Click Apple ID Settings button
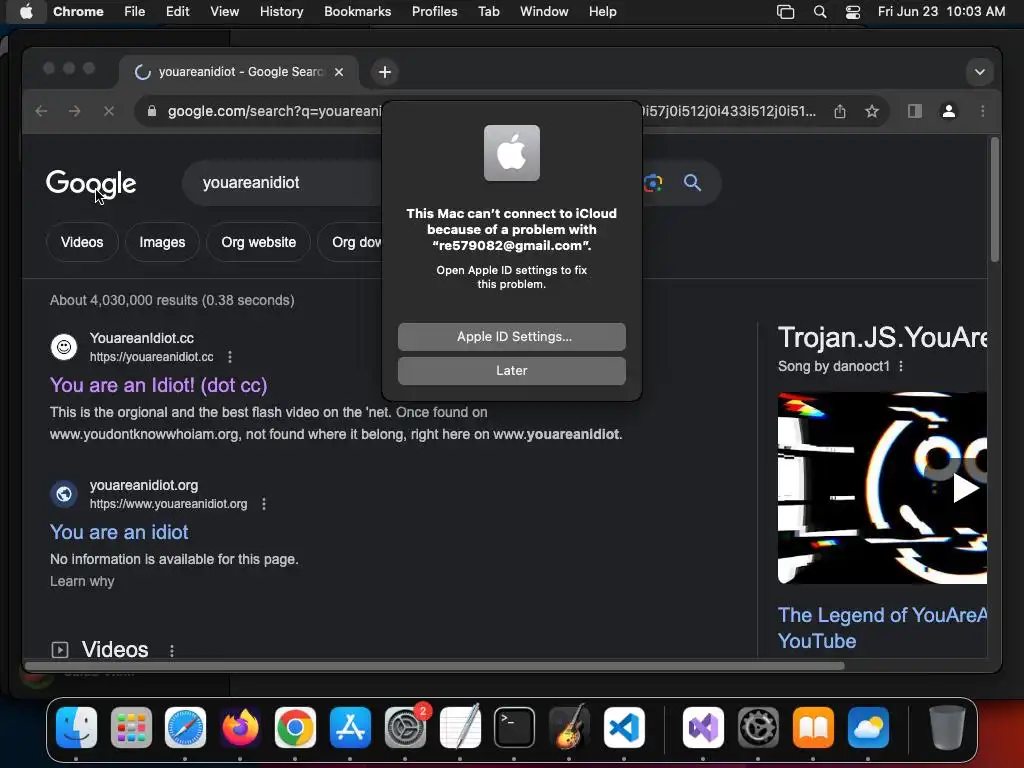Viewport: 1024px width, 768px height. pos(511,337)
